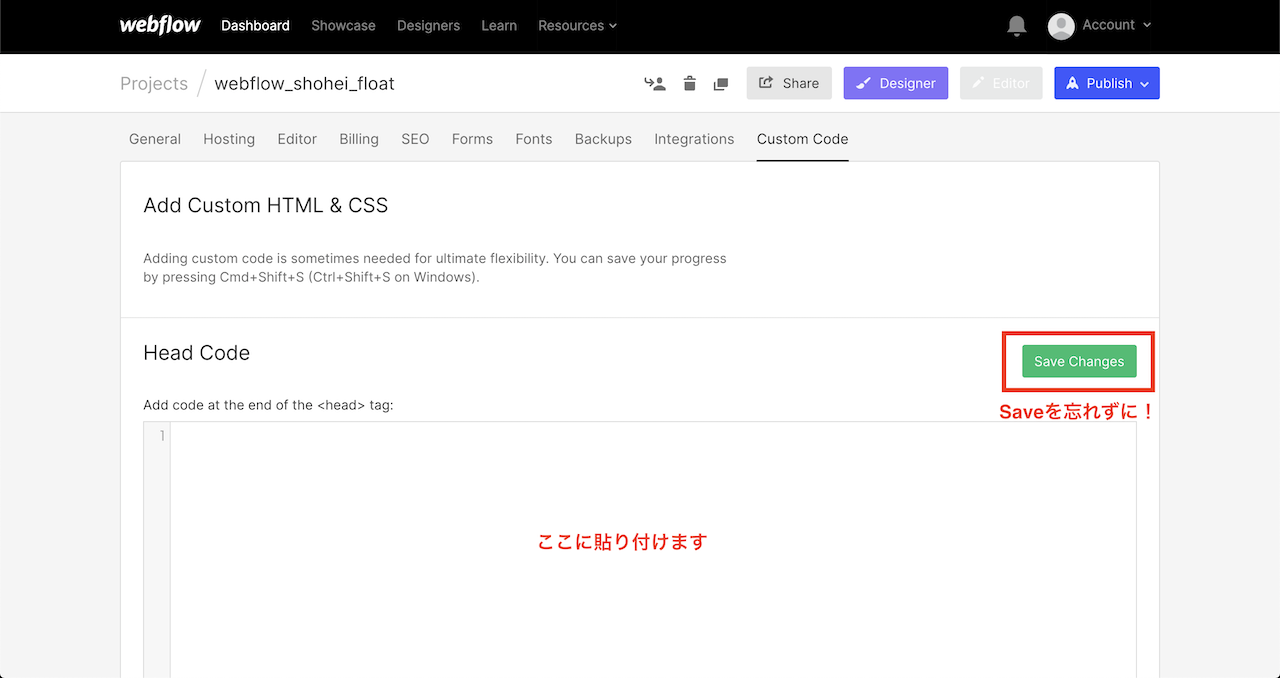Click the duplicate project icon
The width and height of the screenshot is (1280, 678).
[x=721, y=84]
